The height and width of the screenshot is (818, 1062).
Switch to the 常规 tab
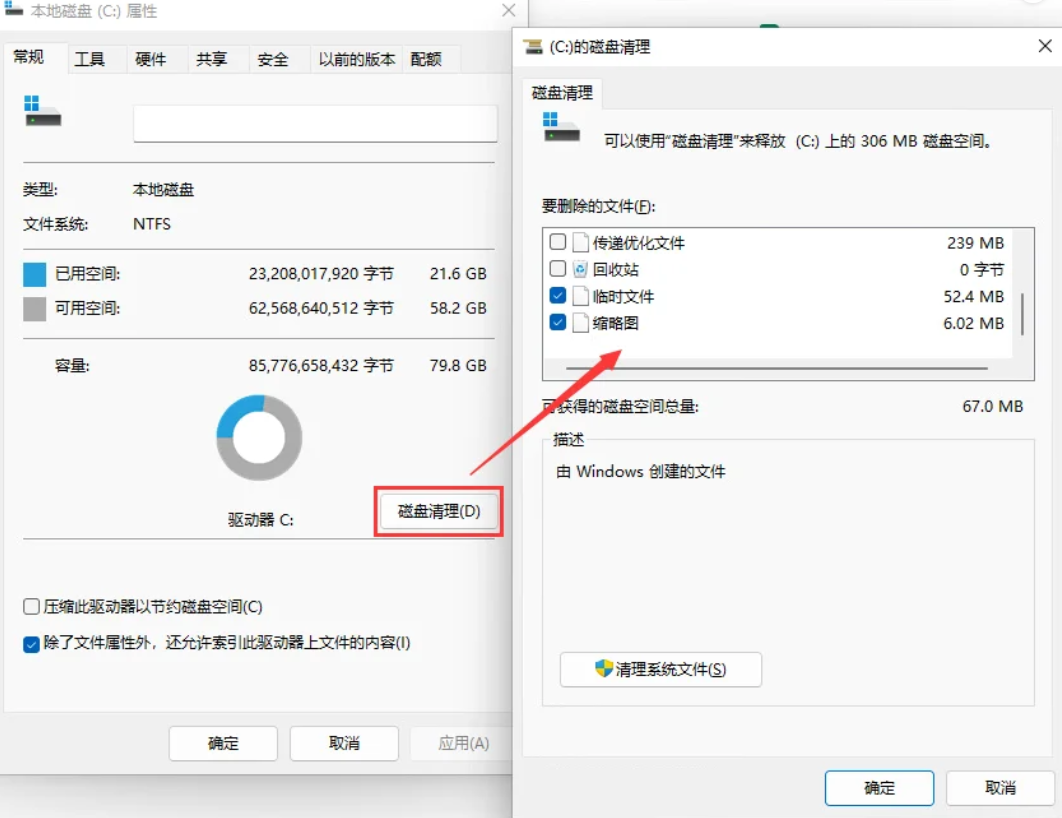[29, 58]
